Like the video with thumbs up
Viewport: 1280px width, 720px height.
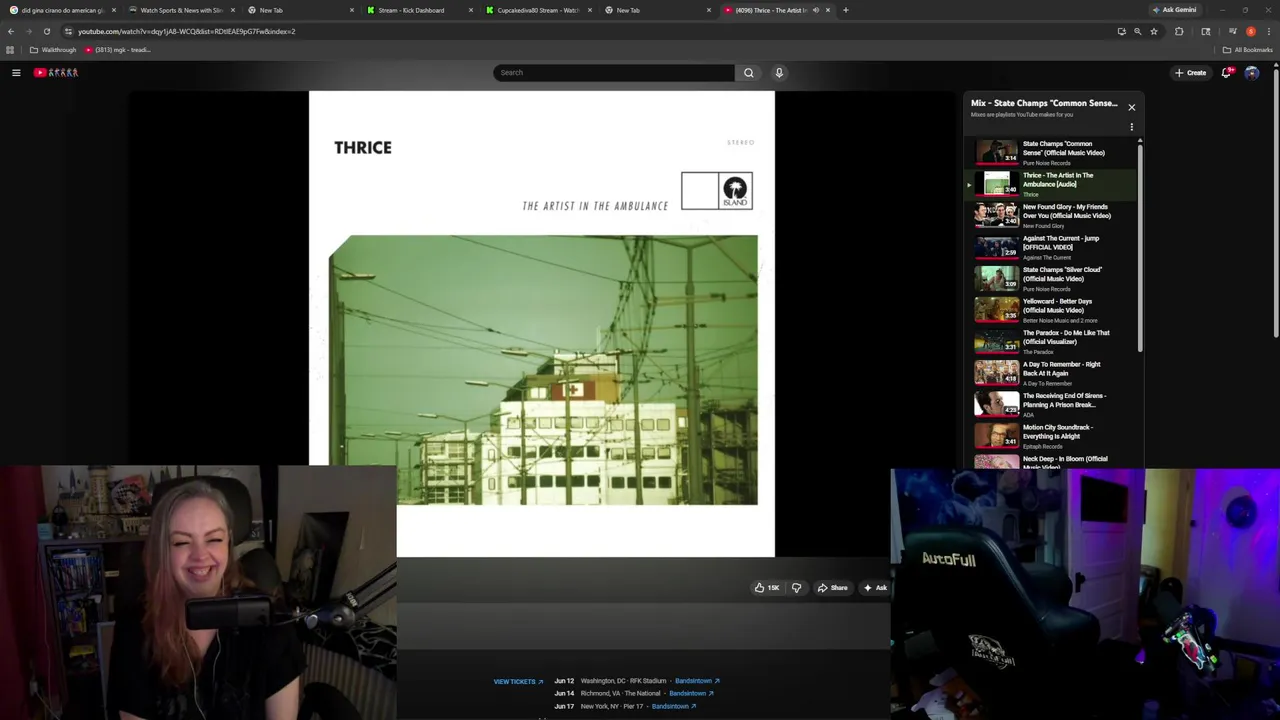pyautogui.click(x=767, y=588)
